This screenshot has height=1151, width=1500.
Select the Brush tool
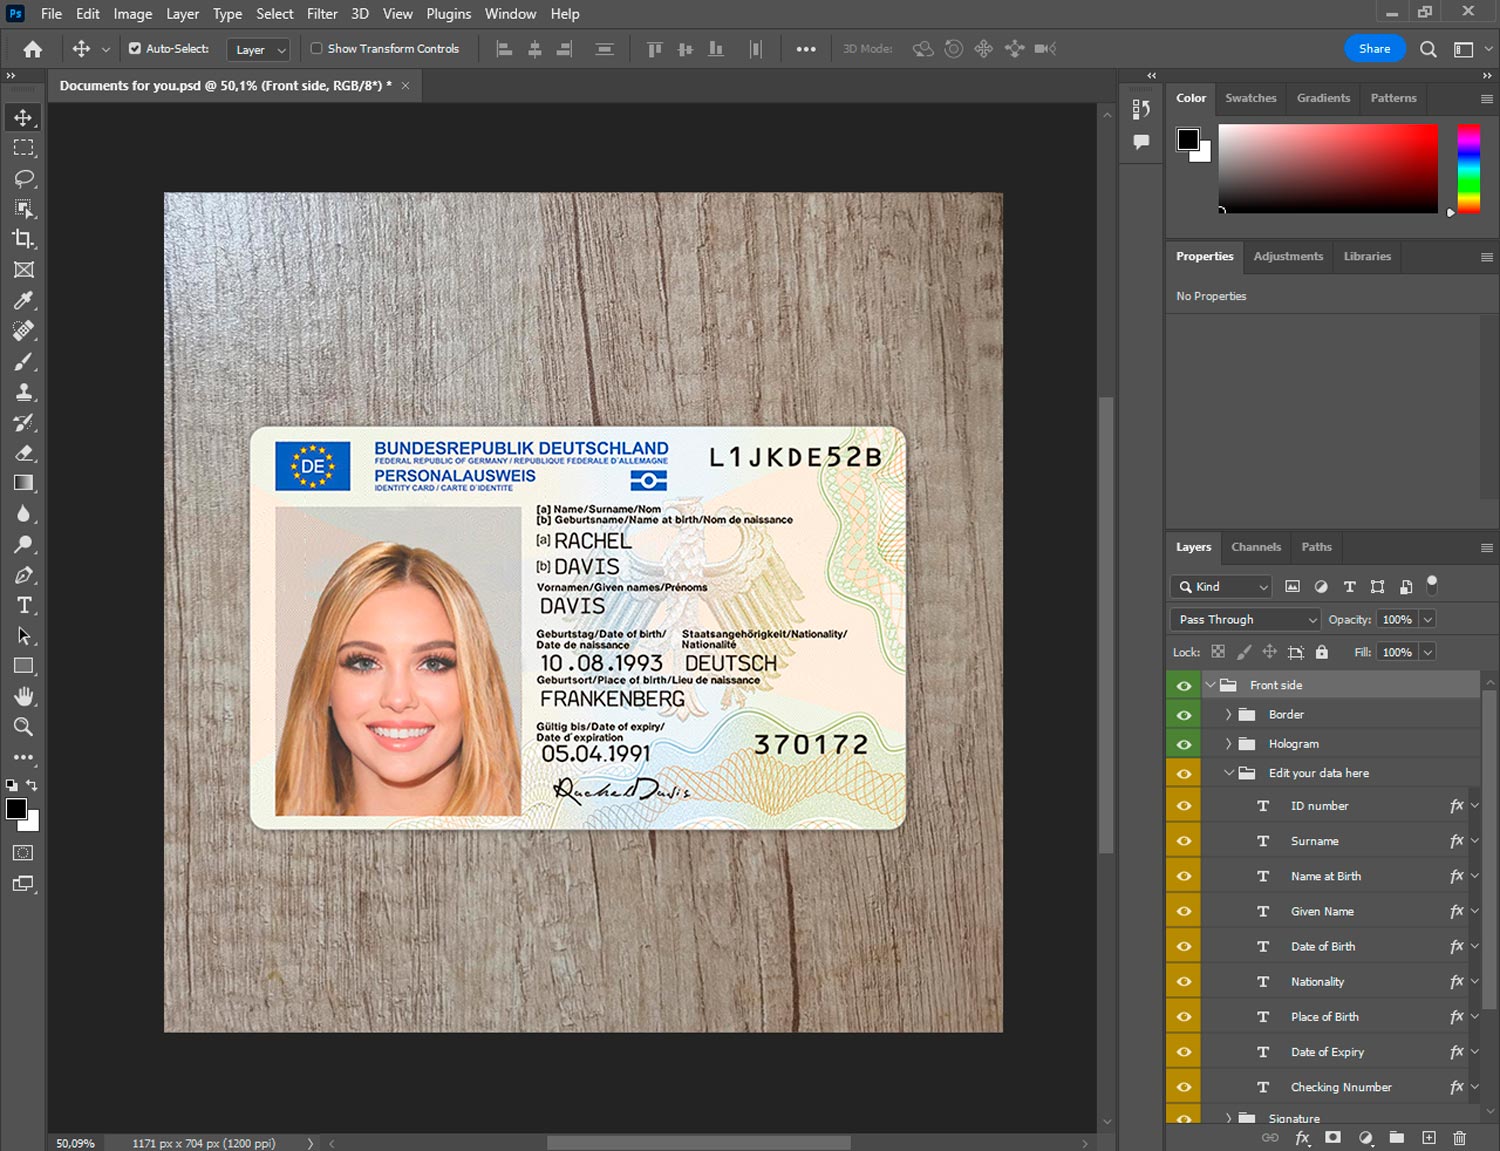[x=24, y=361]
